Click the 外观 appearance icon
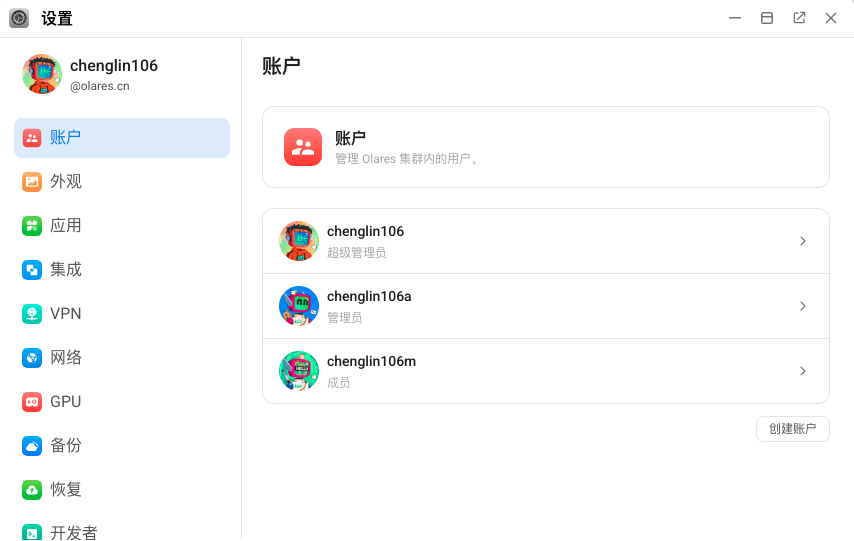The width and height of the screenshot is (854, 541). pos(32,182)
